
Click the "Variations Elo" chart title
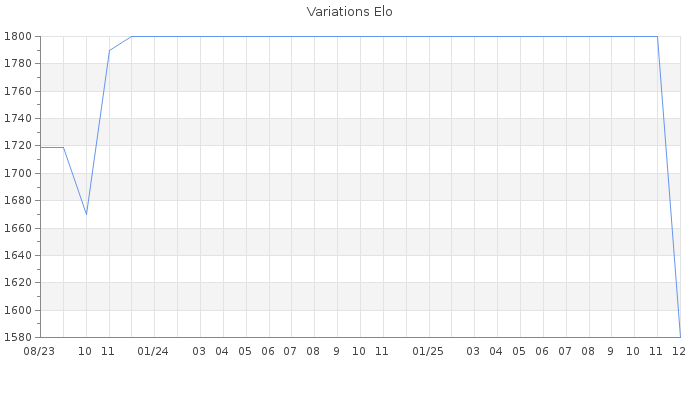click(x=349, y=12)
